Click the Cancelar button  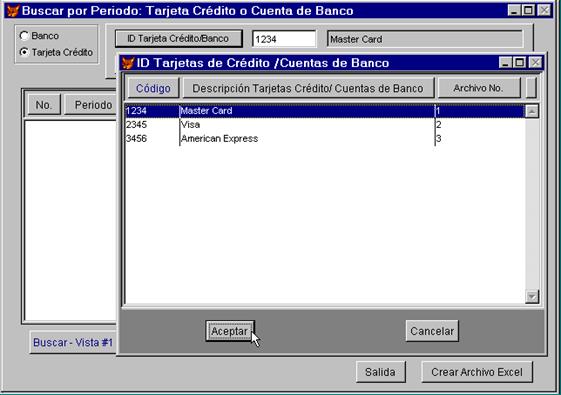pyautogui.click(x=432, y=331)
